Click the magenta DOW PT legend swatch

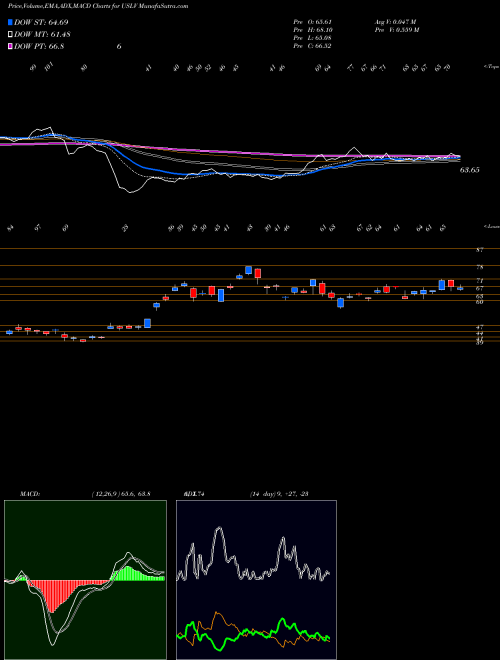(10, 46)
